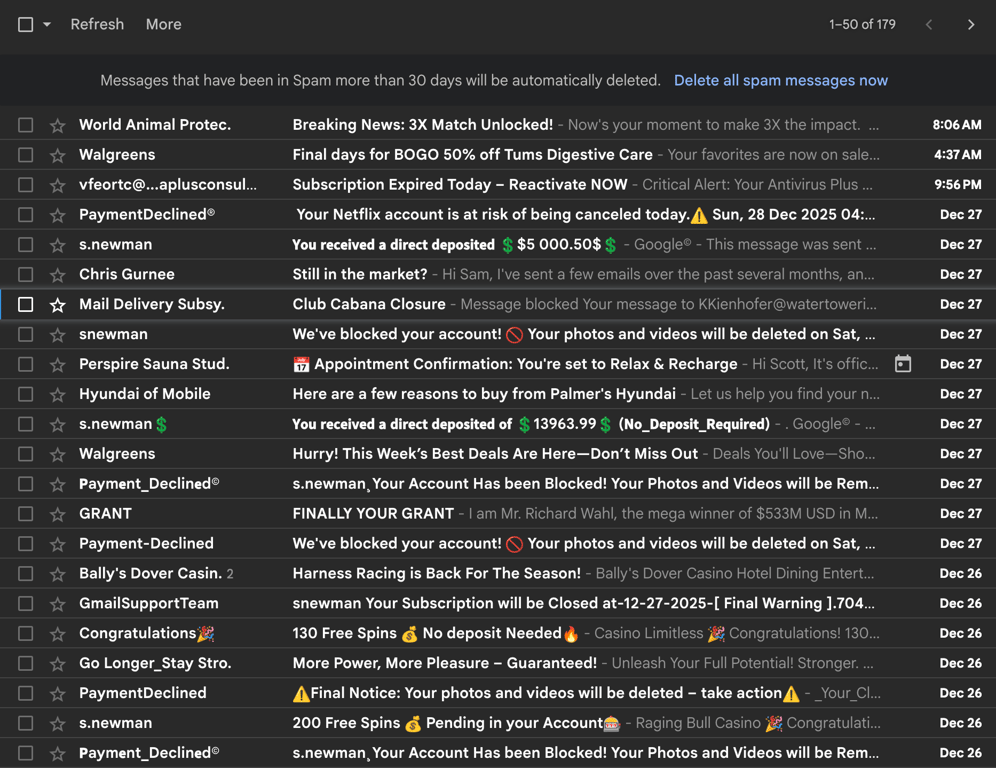The width and height of the screenshot is (996, 768).
Task: Star the Perspire Sauna Stud. email
Action: click(58, 365)
